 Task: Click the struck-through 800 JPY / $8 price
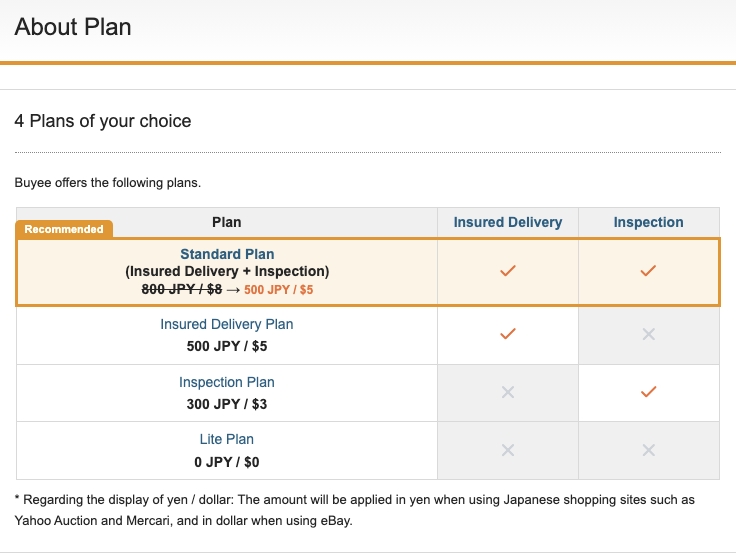pyautogui.click(x=182, y=290)
